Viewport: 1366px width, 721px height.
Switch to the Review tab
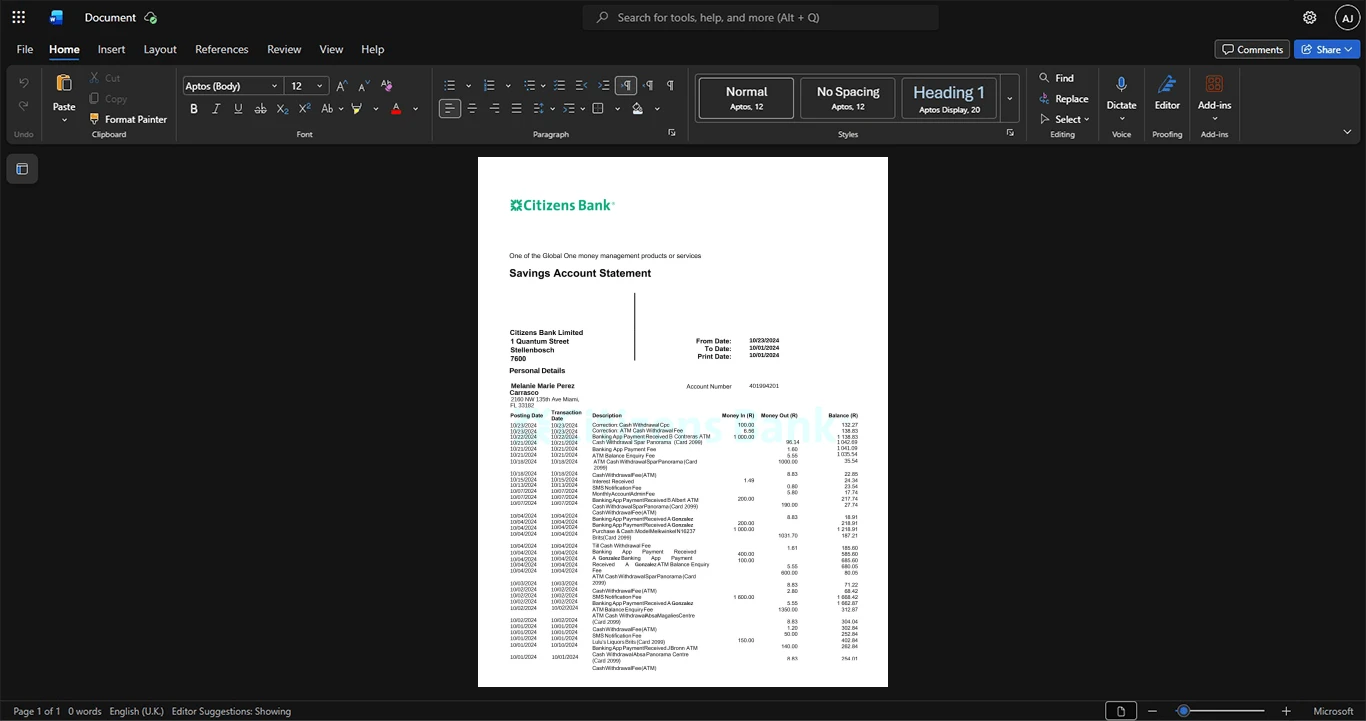284,49
